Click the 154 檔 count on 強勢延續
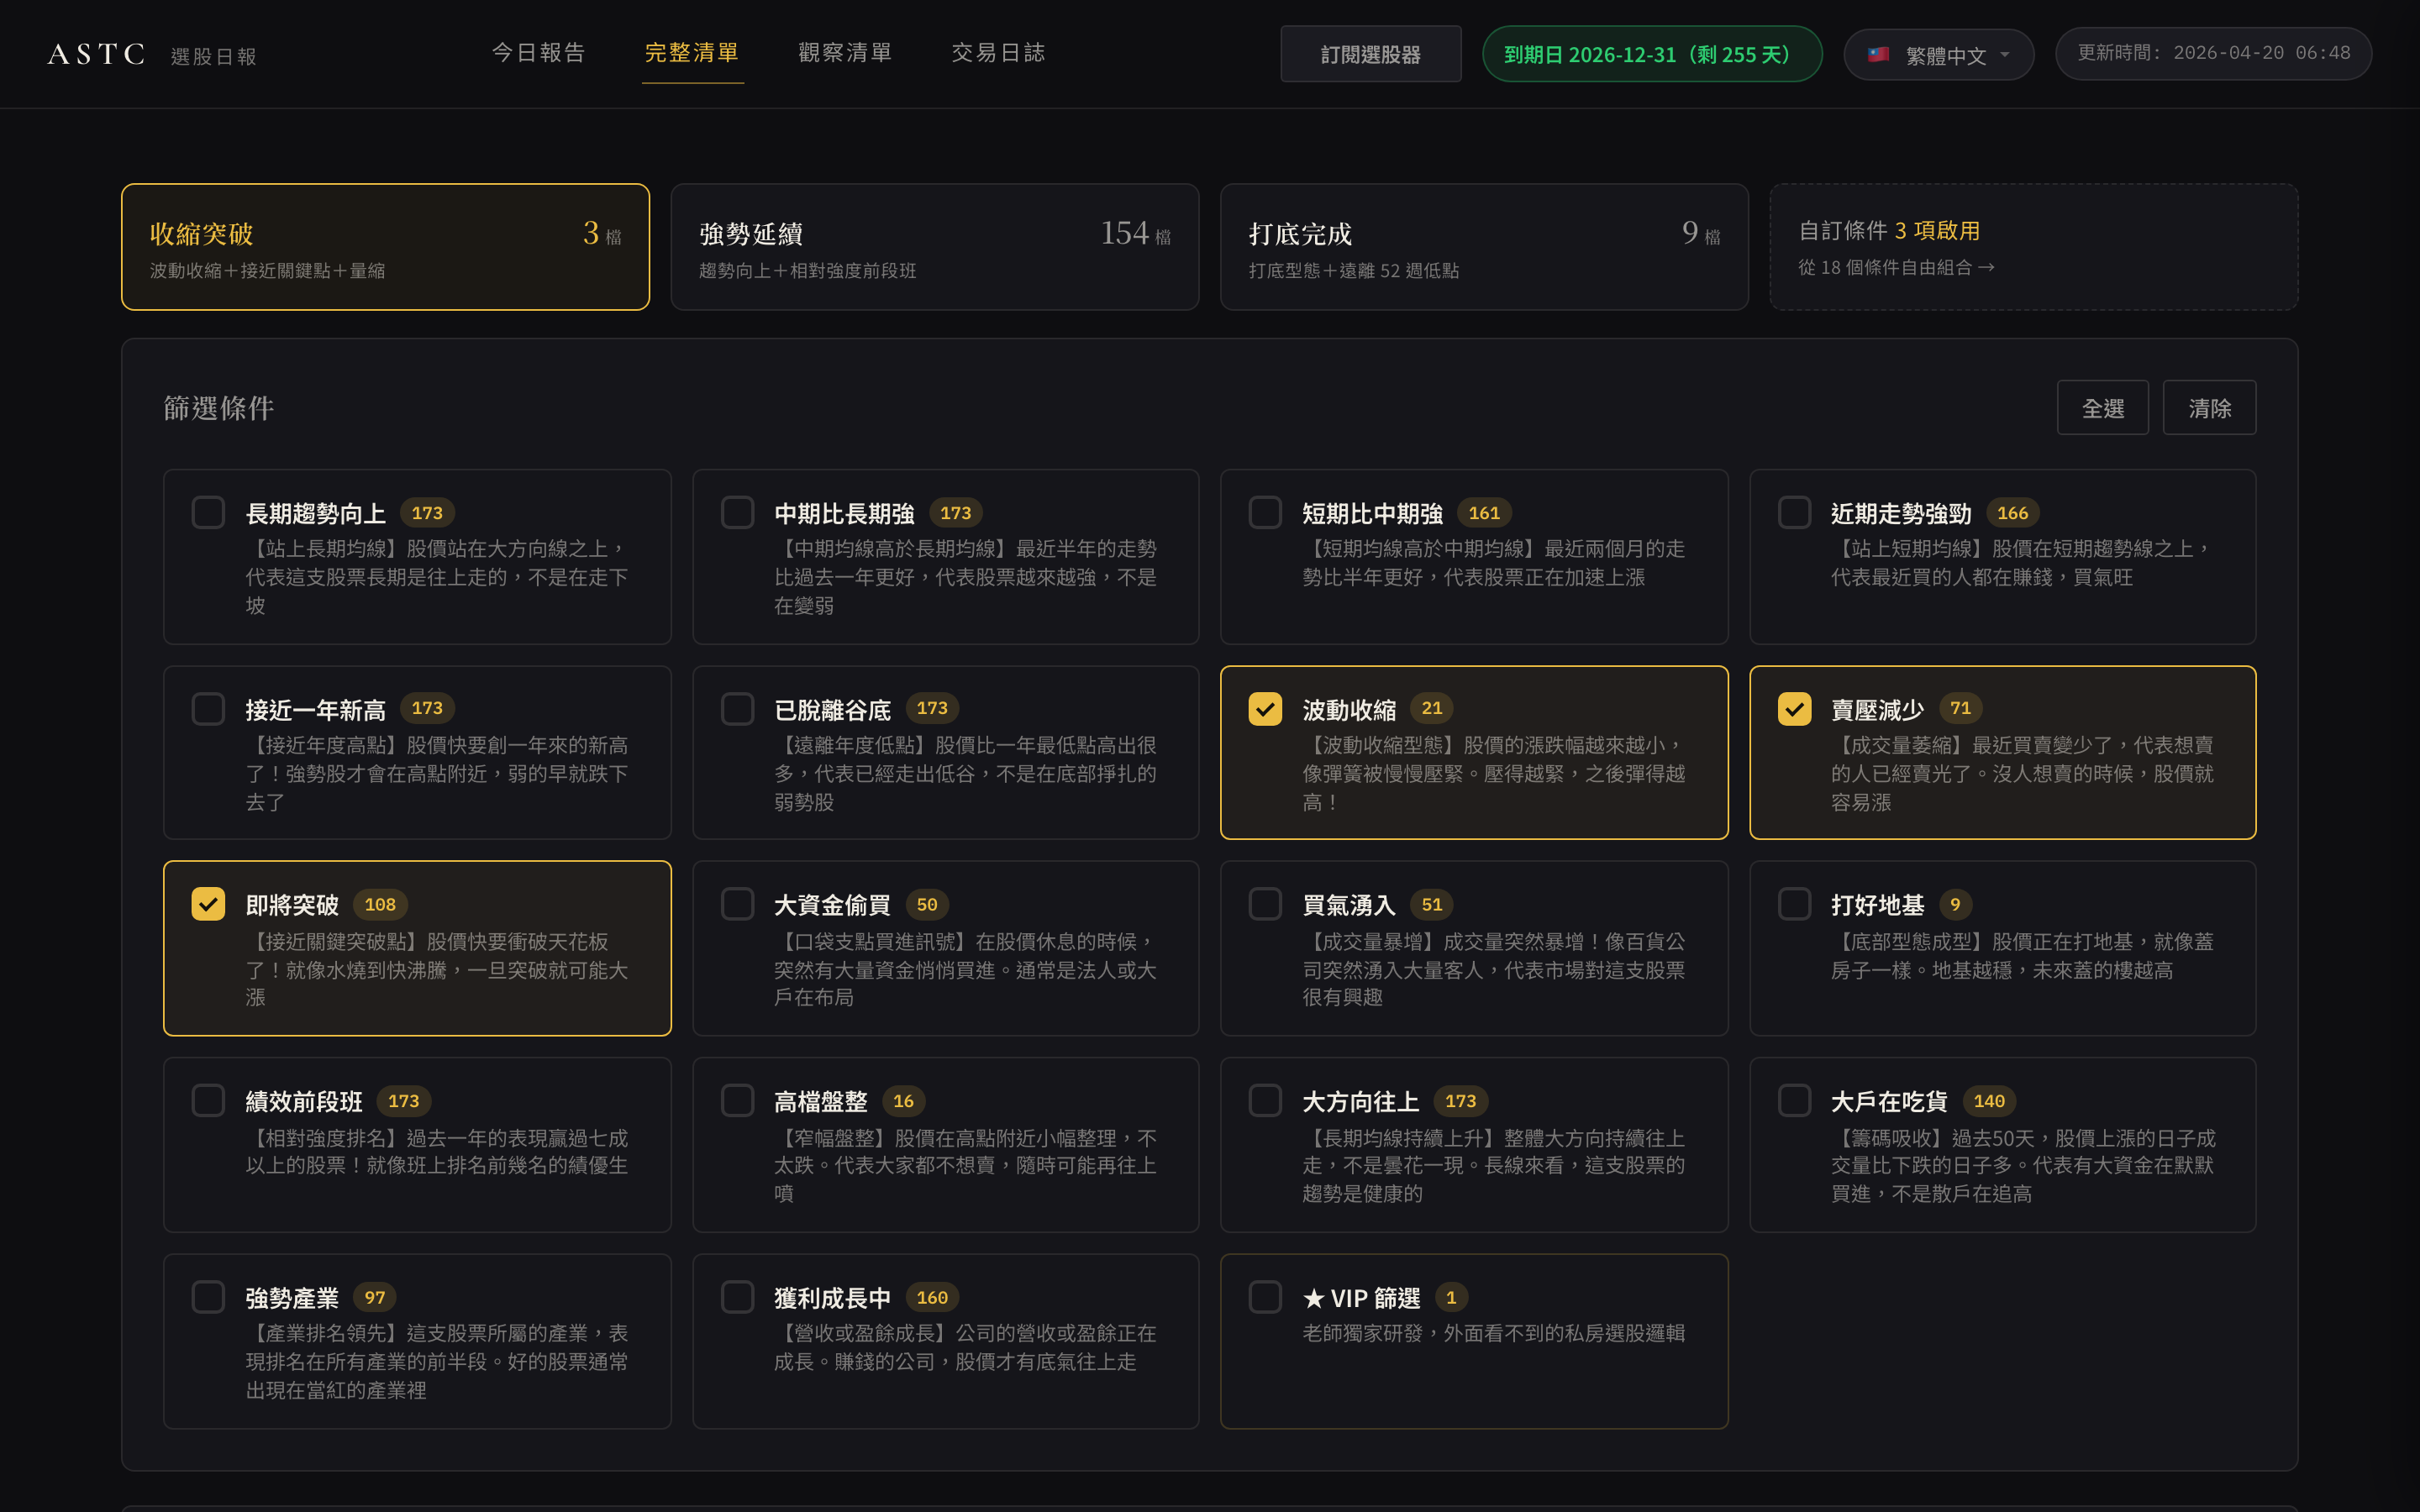The height and width of the screenshot is (1512, 2420). click(1135, 233)
